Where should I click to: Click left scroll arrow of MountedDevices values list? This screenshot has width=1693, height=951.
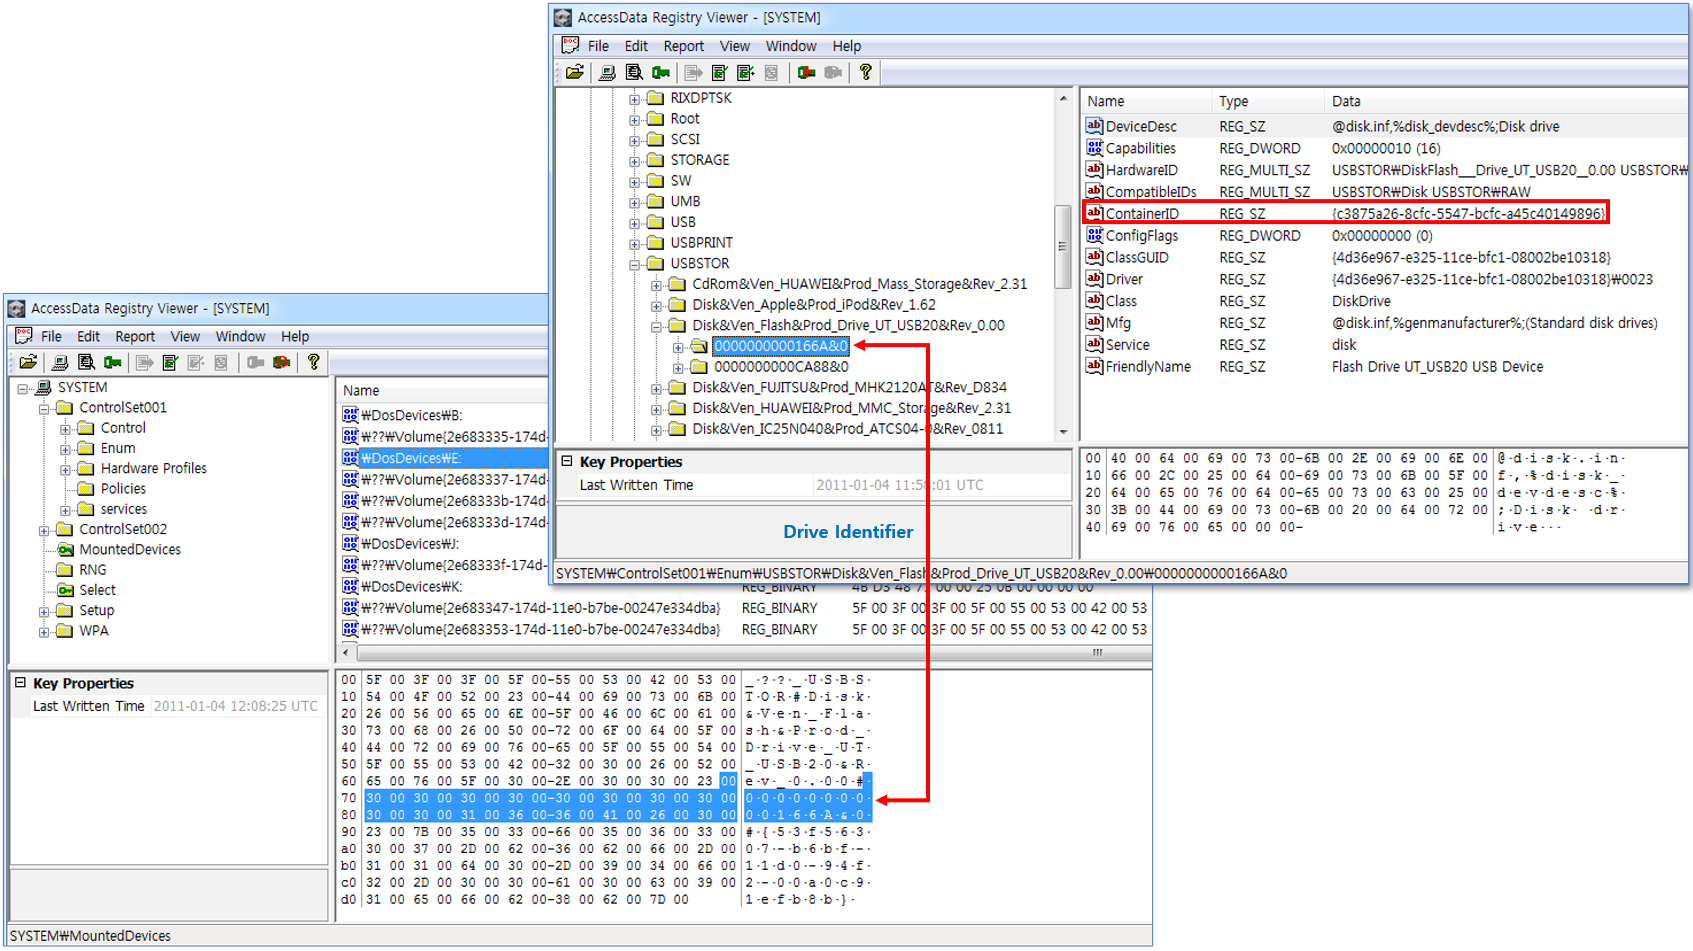(x=346, y=652)
